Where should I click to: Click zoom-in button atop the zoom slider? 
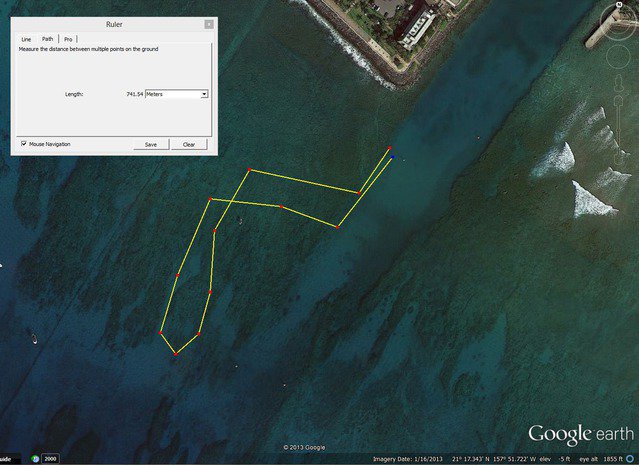[x=619, y=101]
